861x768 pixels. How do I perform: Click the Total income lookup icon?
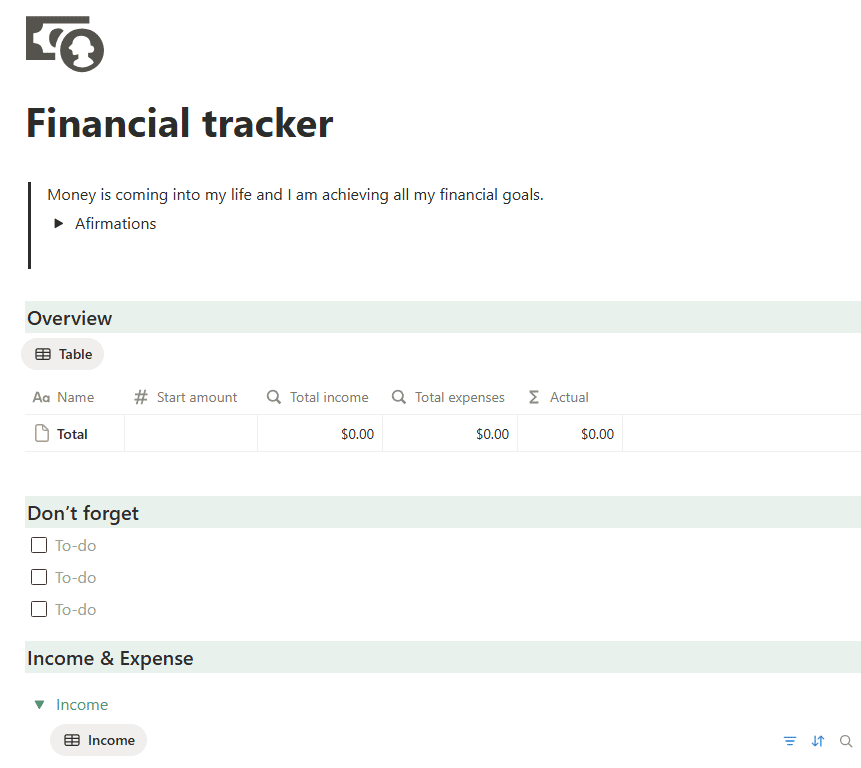tap(274, 397)
